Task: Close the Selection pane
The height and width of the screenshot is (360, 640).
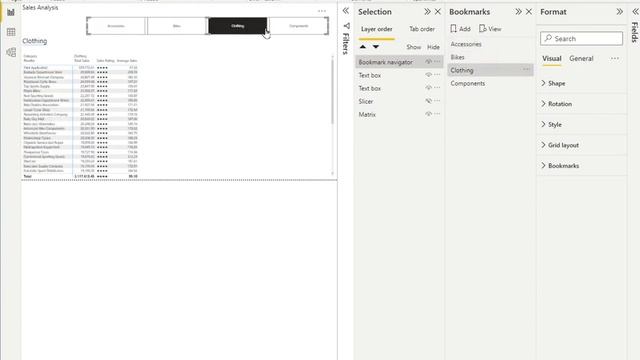Action: (438, 12)
